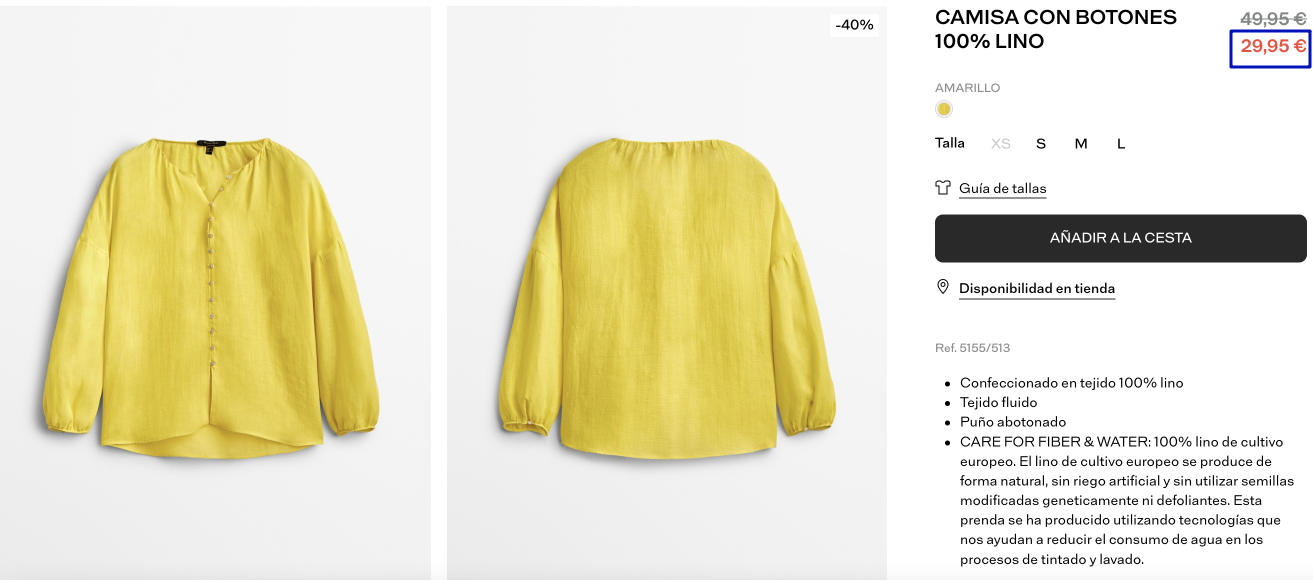The width and height of the screenshot is (1313, 580).
Task: Click the t-shirt size guide icon
Action: pos(943,187)
